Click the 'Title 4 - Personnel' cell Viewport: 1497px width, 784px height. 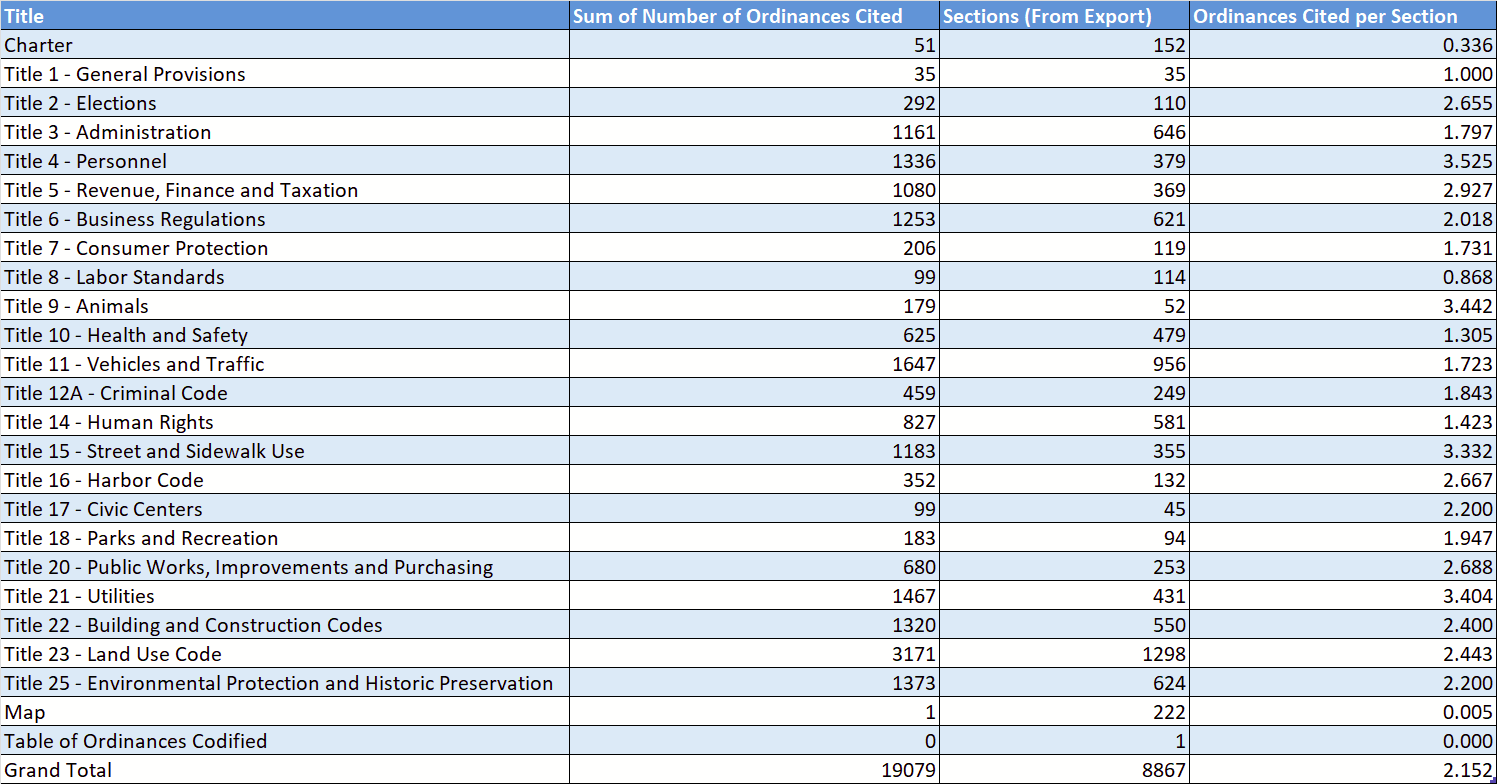pos(285,161)
